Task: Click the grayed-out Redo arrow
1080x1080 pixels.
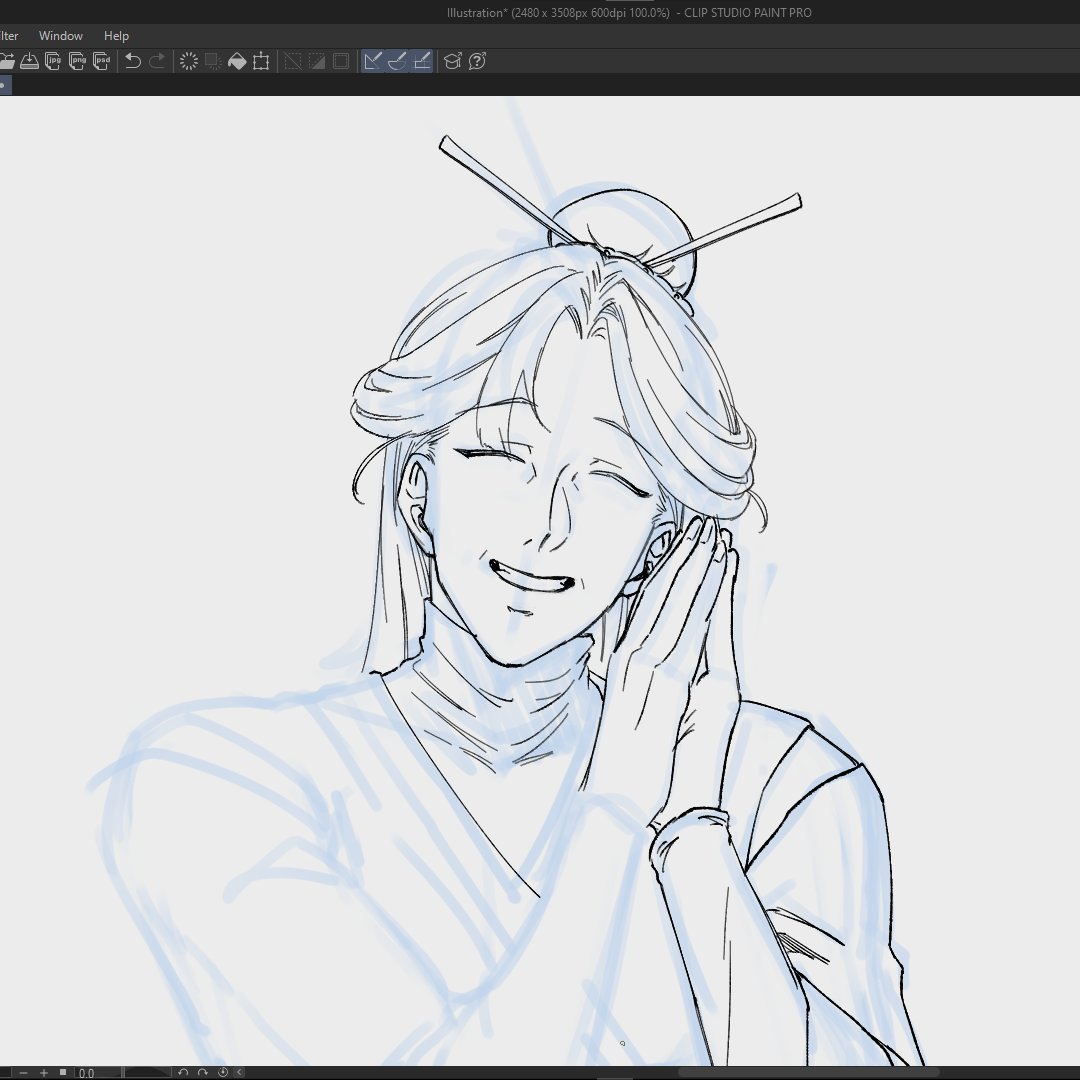Action: pos(157,61)
